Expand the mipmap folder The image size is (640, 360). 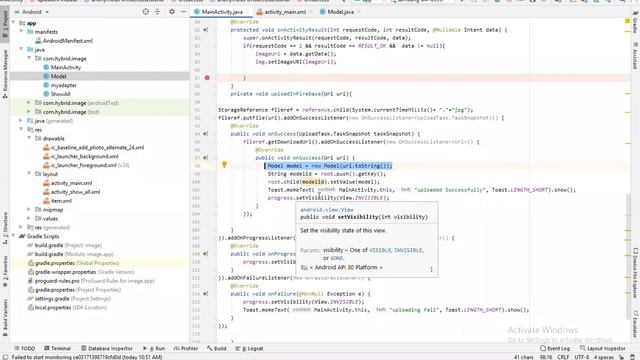coord(29,210)
